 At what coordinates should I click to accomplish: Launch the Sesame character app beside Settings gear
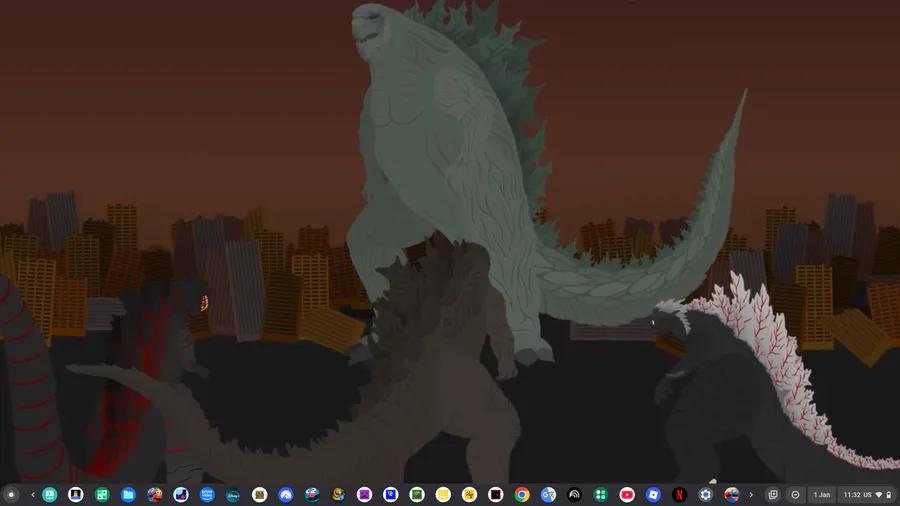coord(732,495)
